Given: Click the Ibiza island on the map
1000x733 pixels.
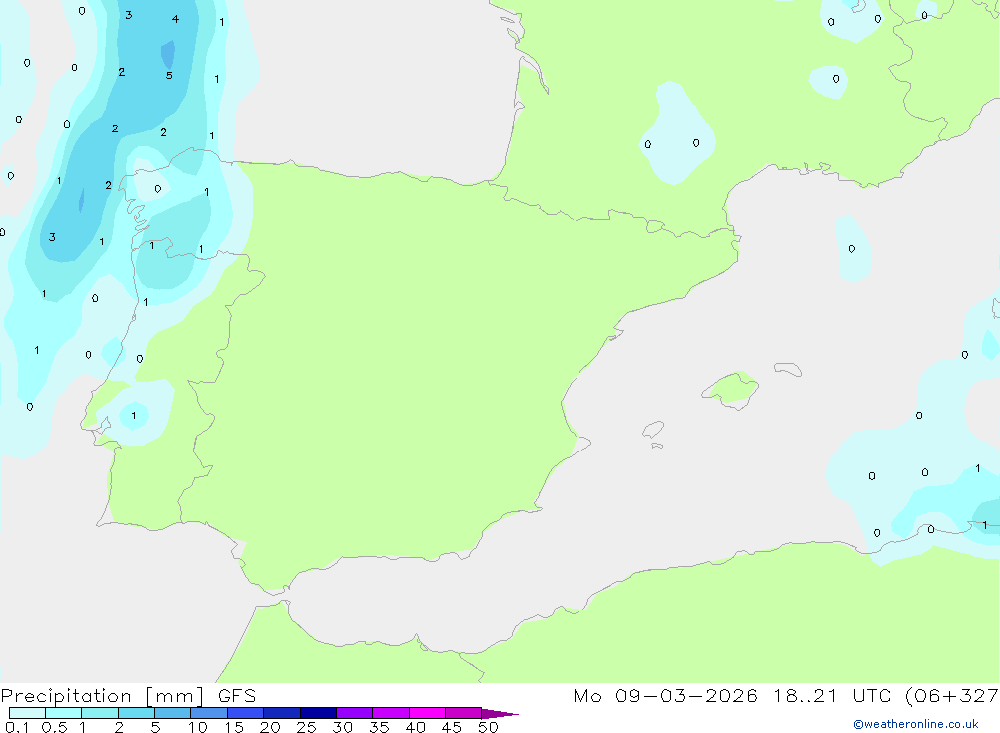Looking at the screenshot, I should [653, 429].
